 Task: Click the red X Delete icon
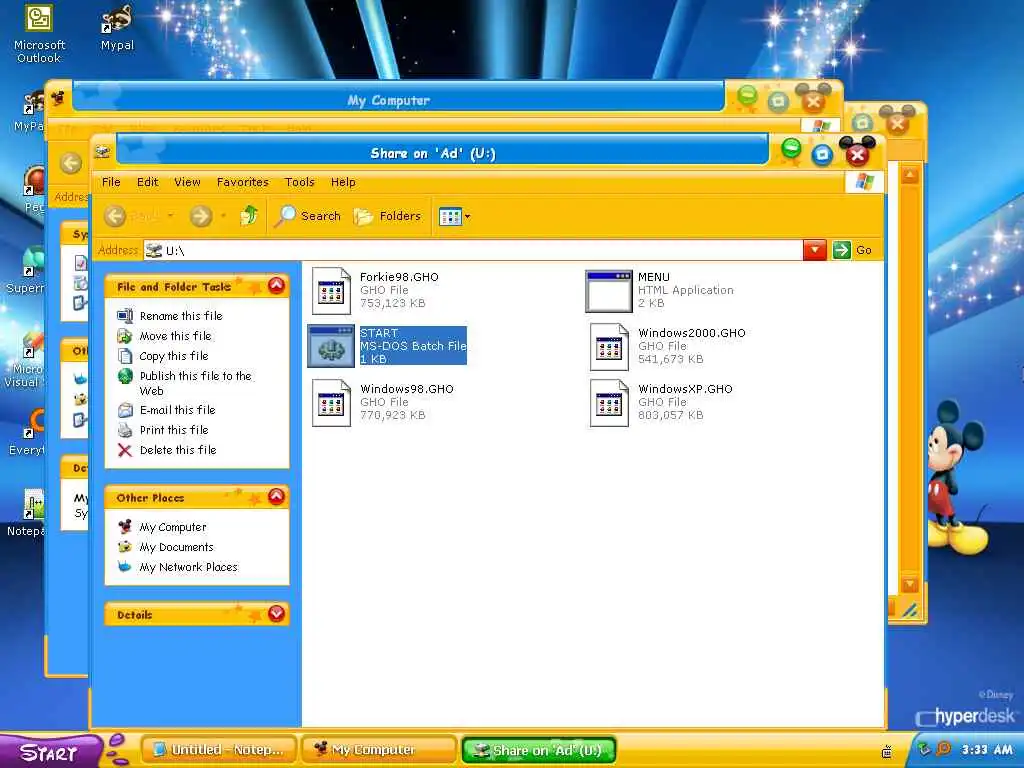click(x=125, y=450)
